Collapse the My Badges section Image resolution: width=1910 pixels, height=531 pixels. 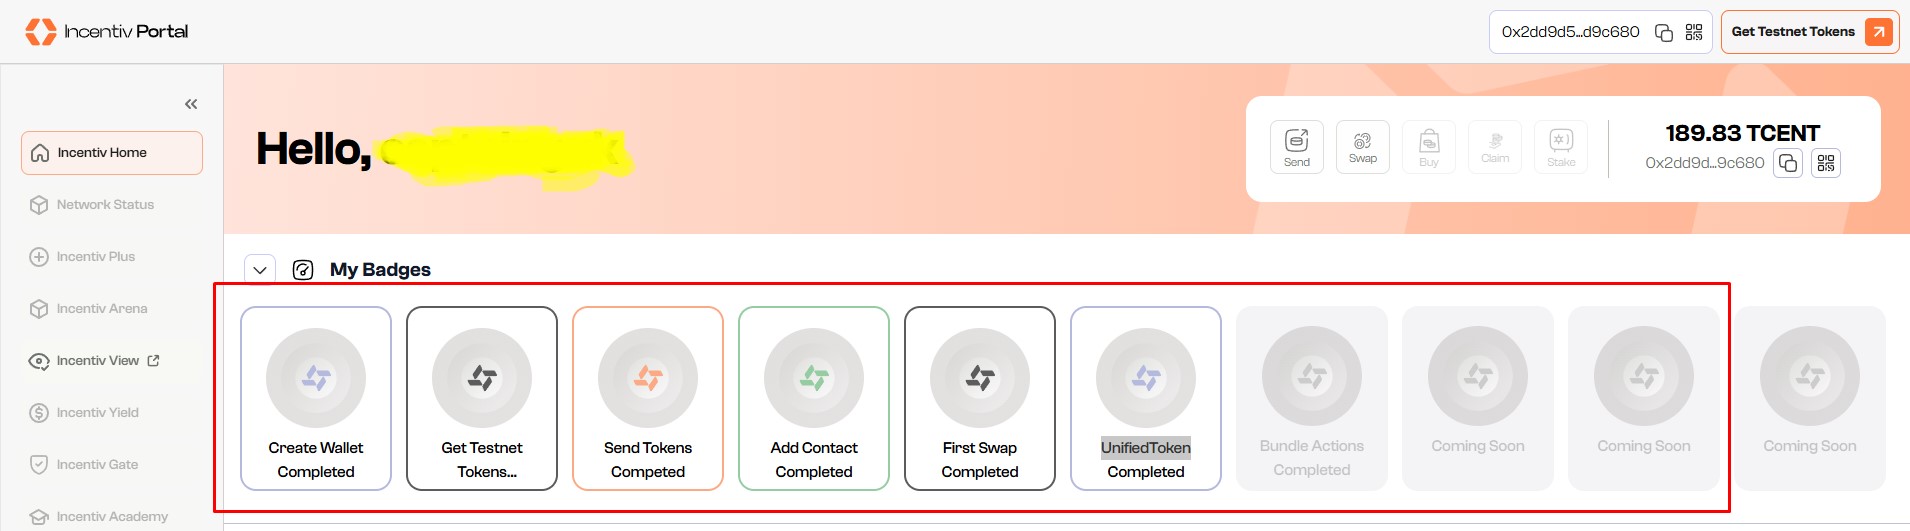[260, 270]
